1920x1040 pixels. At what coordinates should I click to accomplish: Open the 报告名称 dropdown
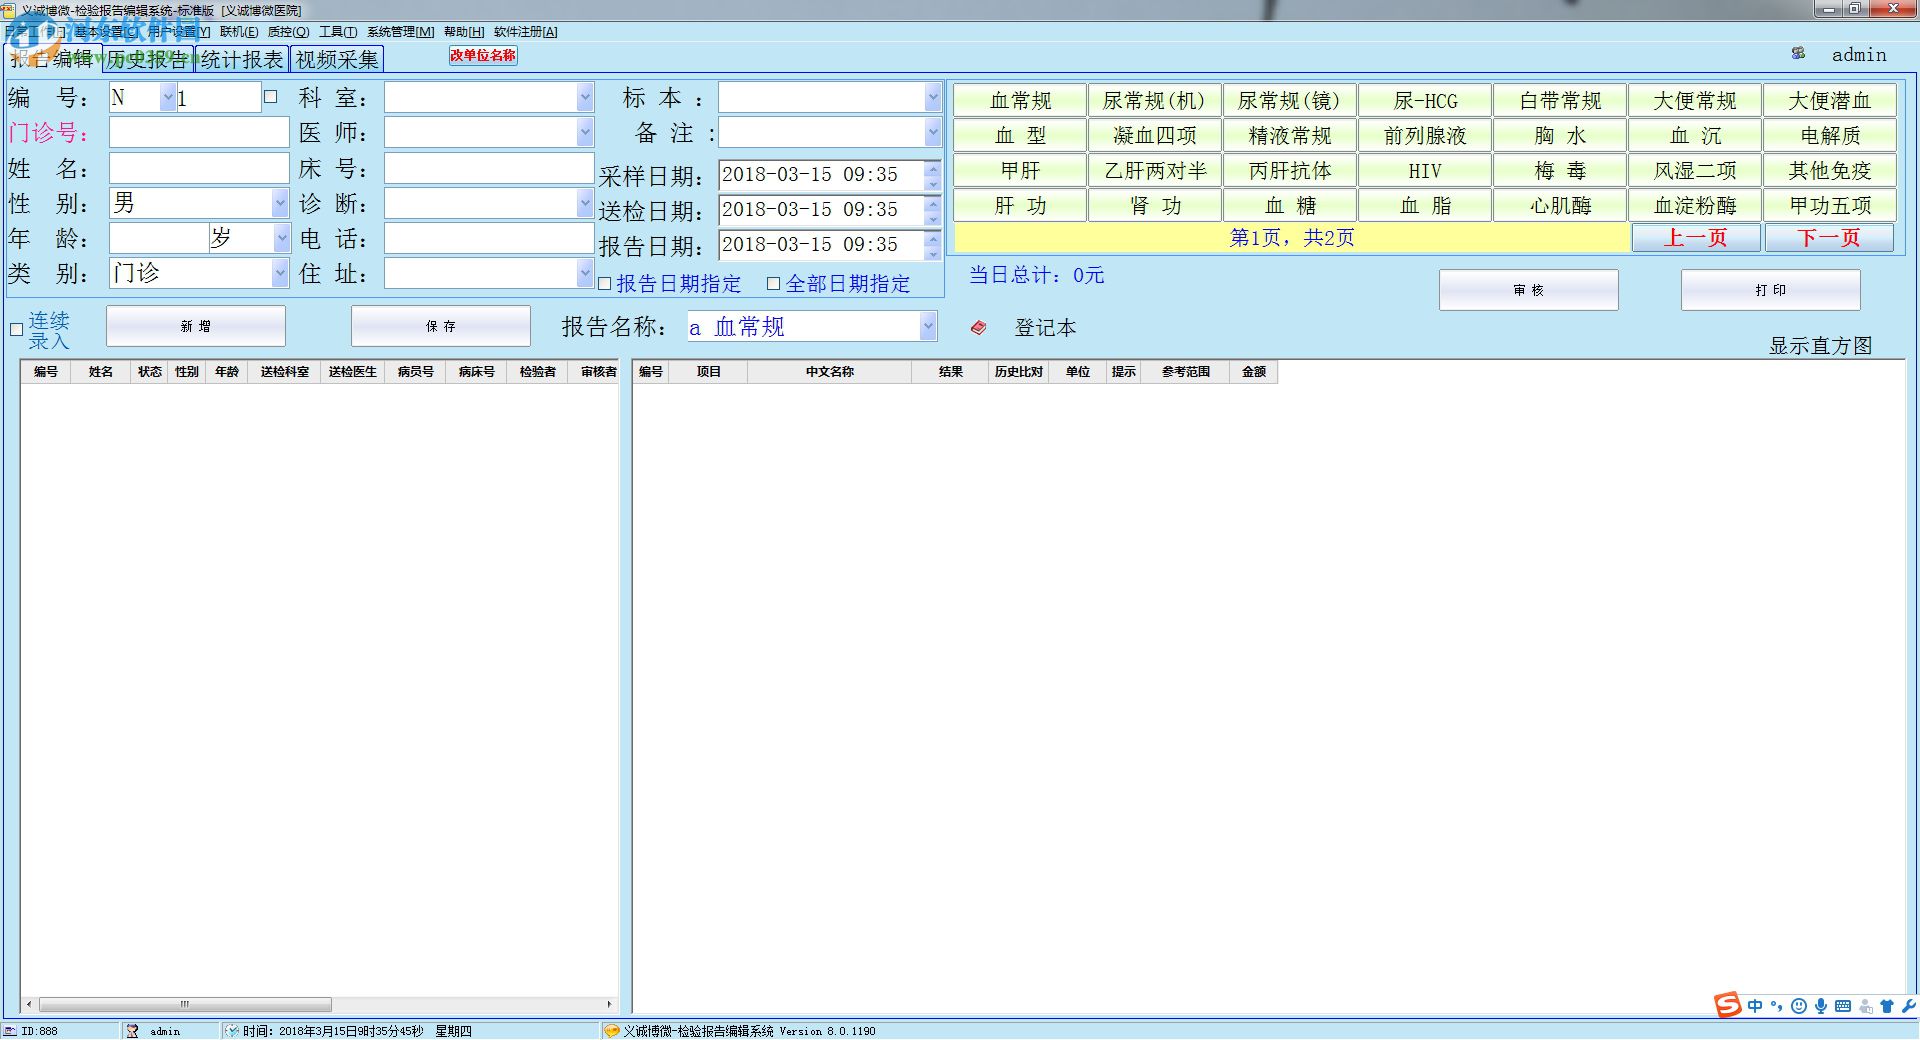coord(928,326)
